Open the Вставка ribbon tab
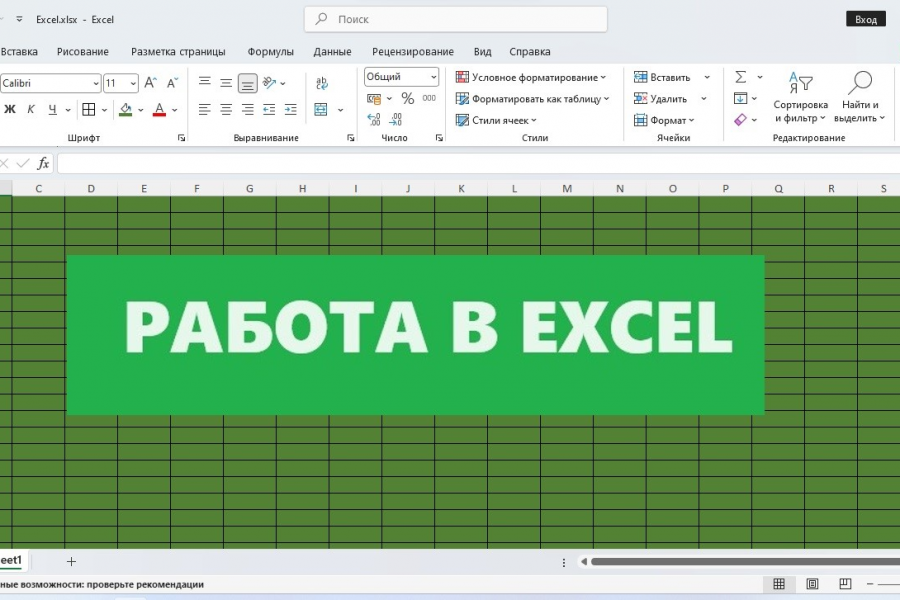This screenshot has width=900, height=600. pos(19,52)
